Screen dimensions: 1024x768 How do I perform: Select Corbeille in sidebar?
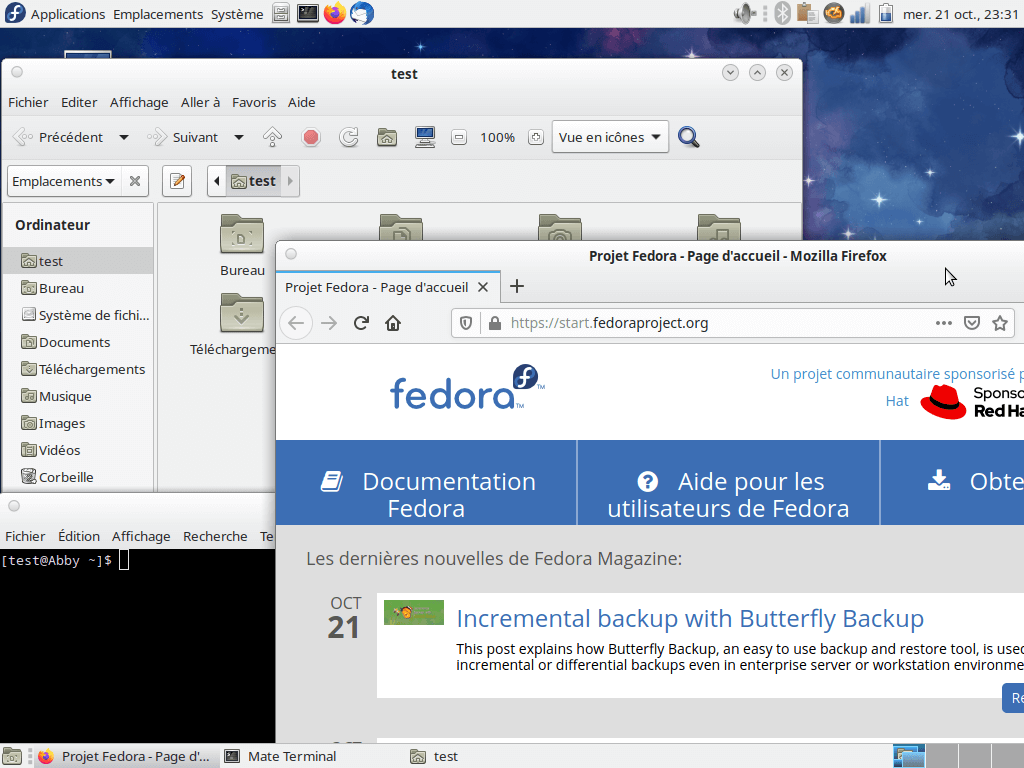(78, 477)
